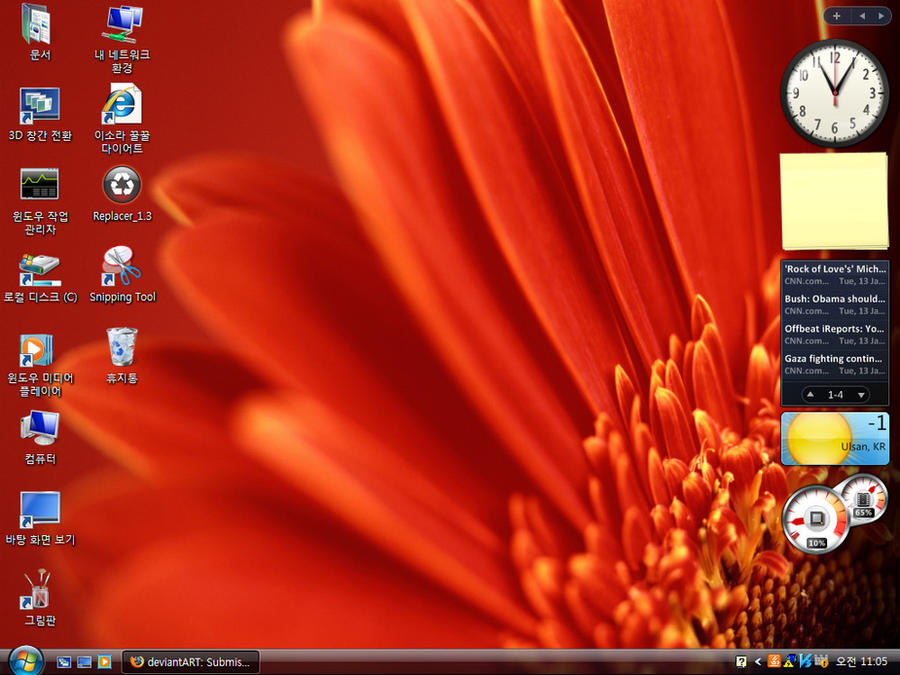Viewport: 900px width, 675px height.
Task: Click the 오전 11:05 taskbar clock
Action: tap(861, 662)
